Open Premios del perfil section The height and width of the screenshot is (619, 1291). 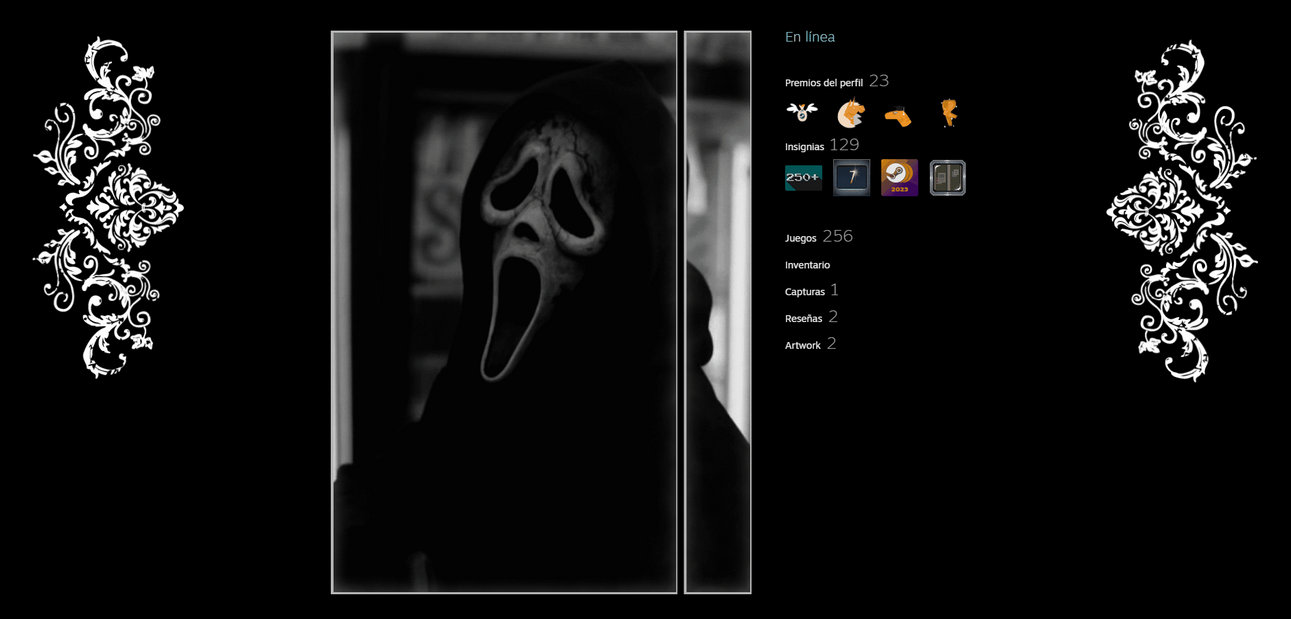823,83
